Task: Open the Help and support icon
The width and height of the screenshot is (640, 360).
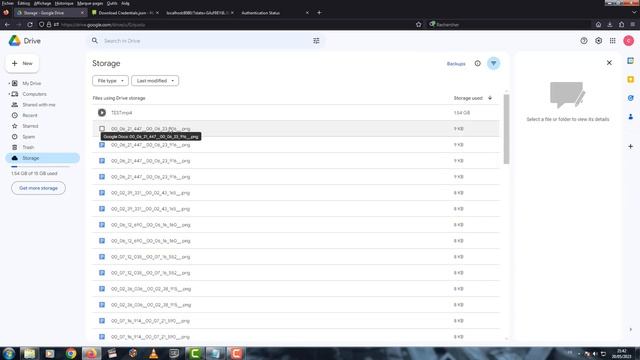Action: 584,41
